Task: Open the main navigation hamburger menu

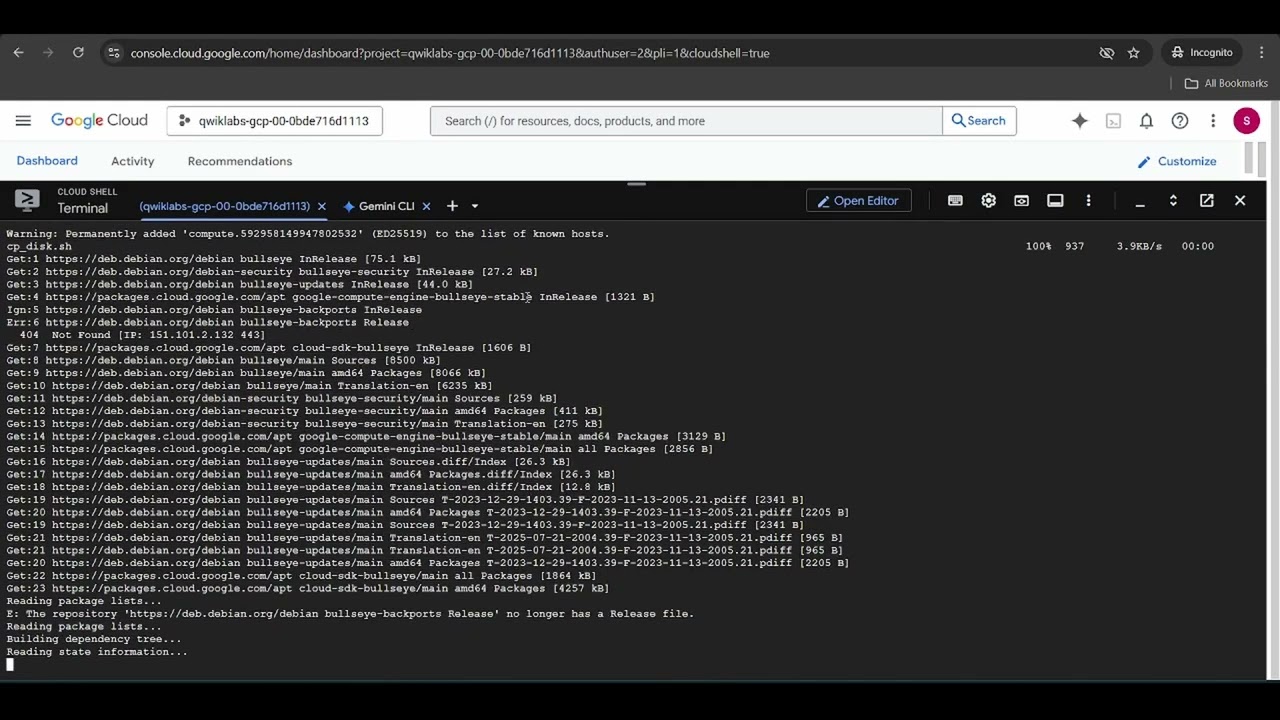Action: pos(23,121)
